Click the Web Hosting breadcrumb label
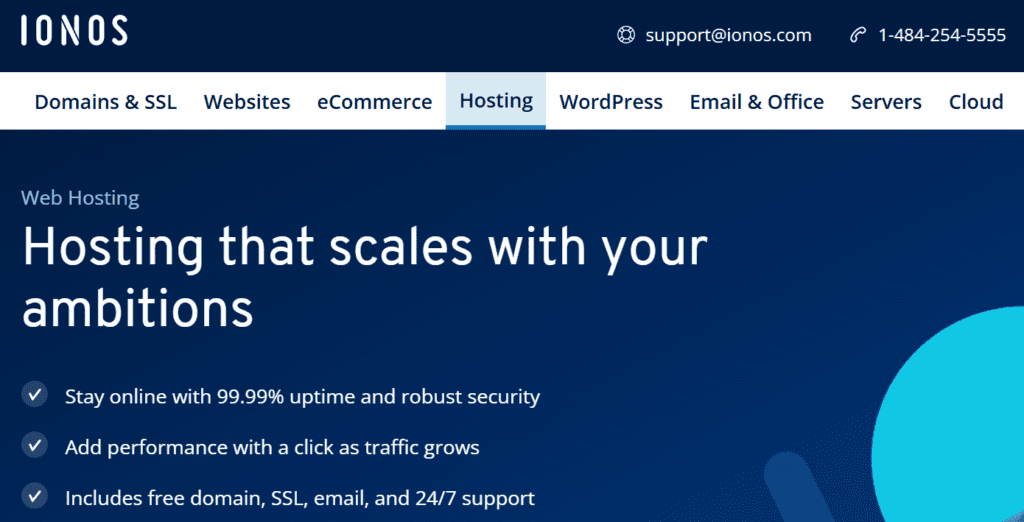This screenshot has width=1024, height=522. pos(80,198)
